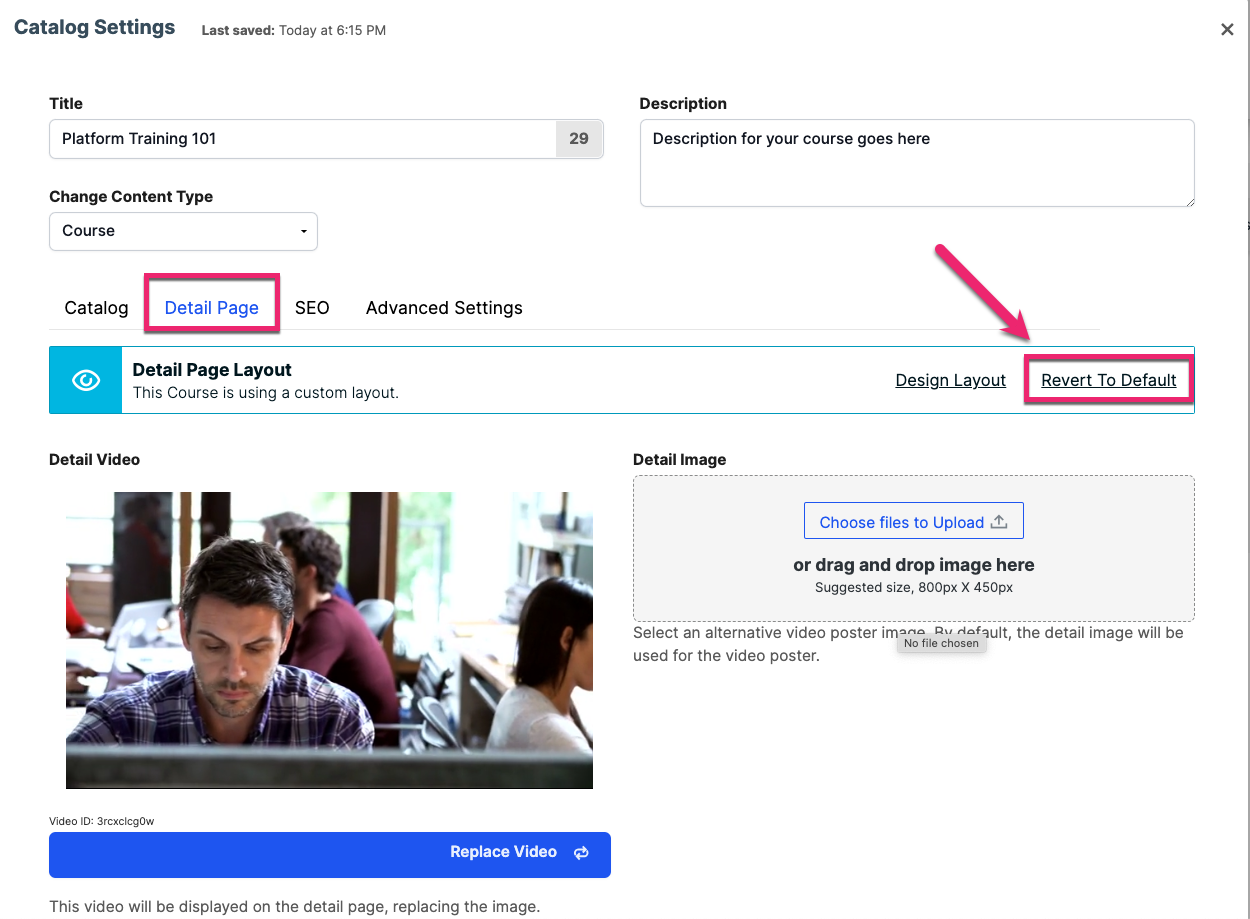Go to the Advanced Settings tab
Screen dimensions: 1250x919
[x=444, y=307]
